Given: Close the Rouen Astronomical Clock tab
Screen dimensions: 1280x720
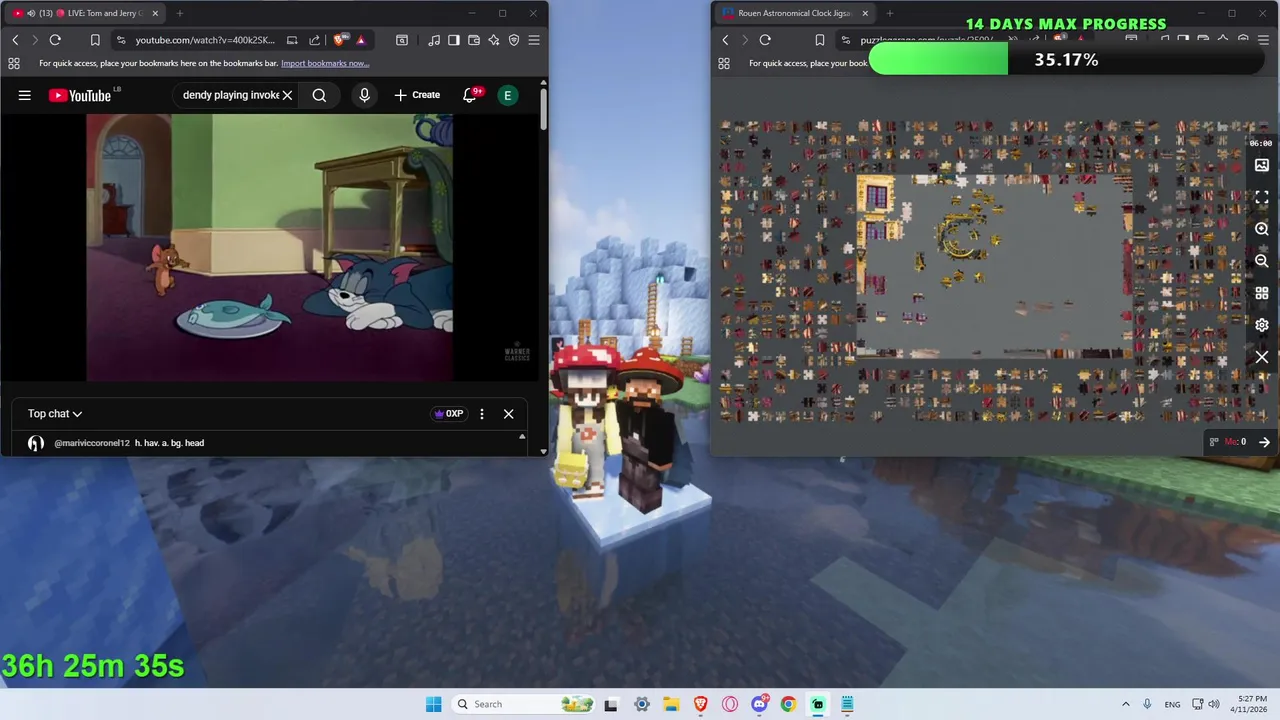Looking at the screenshot, I should click(865, 13).
